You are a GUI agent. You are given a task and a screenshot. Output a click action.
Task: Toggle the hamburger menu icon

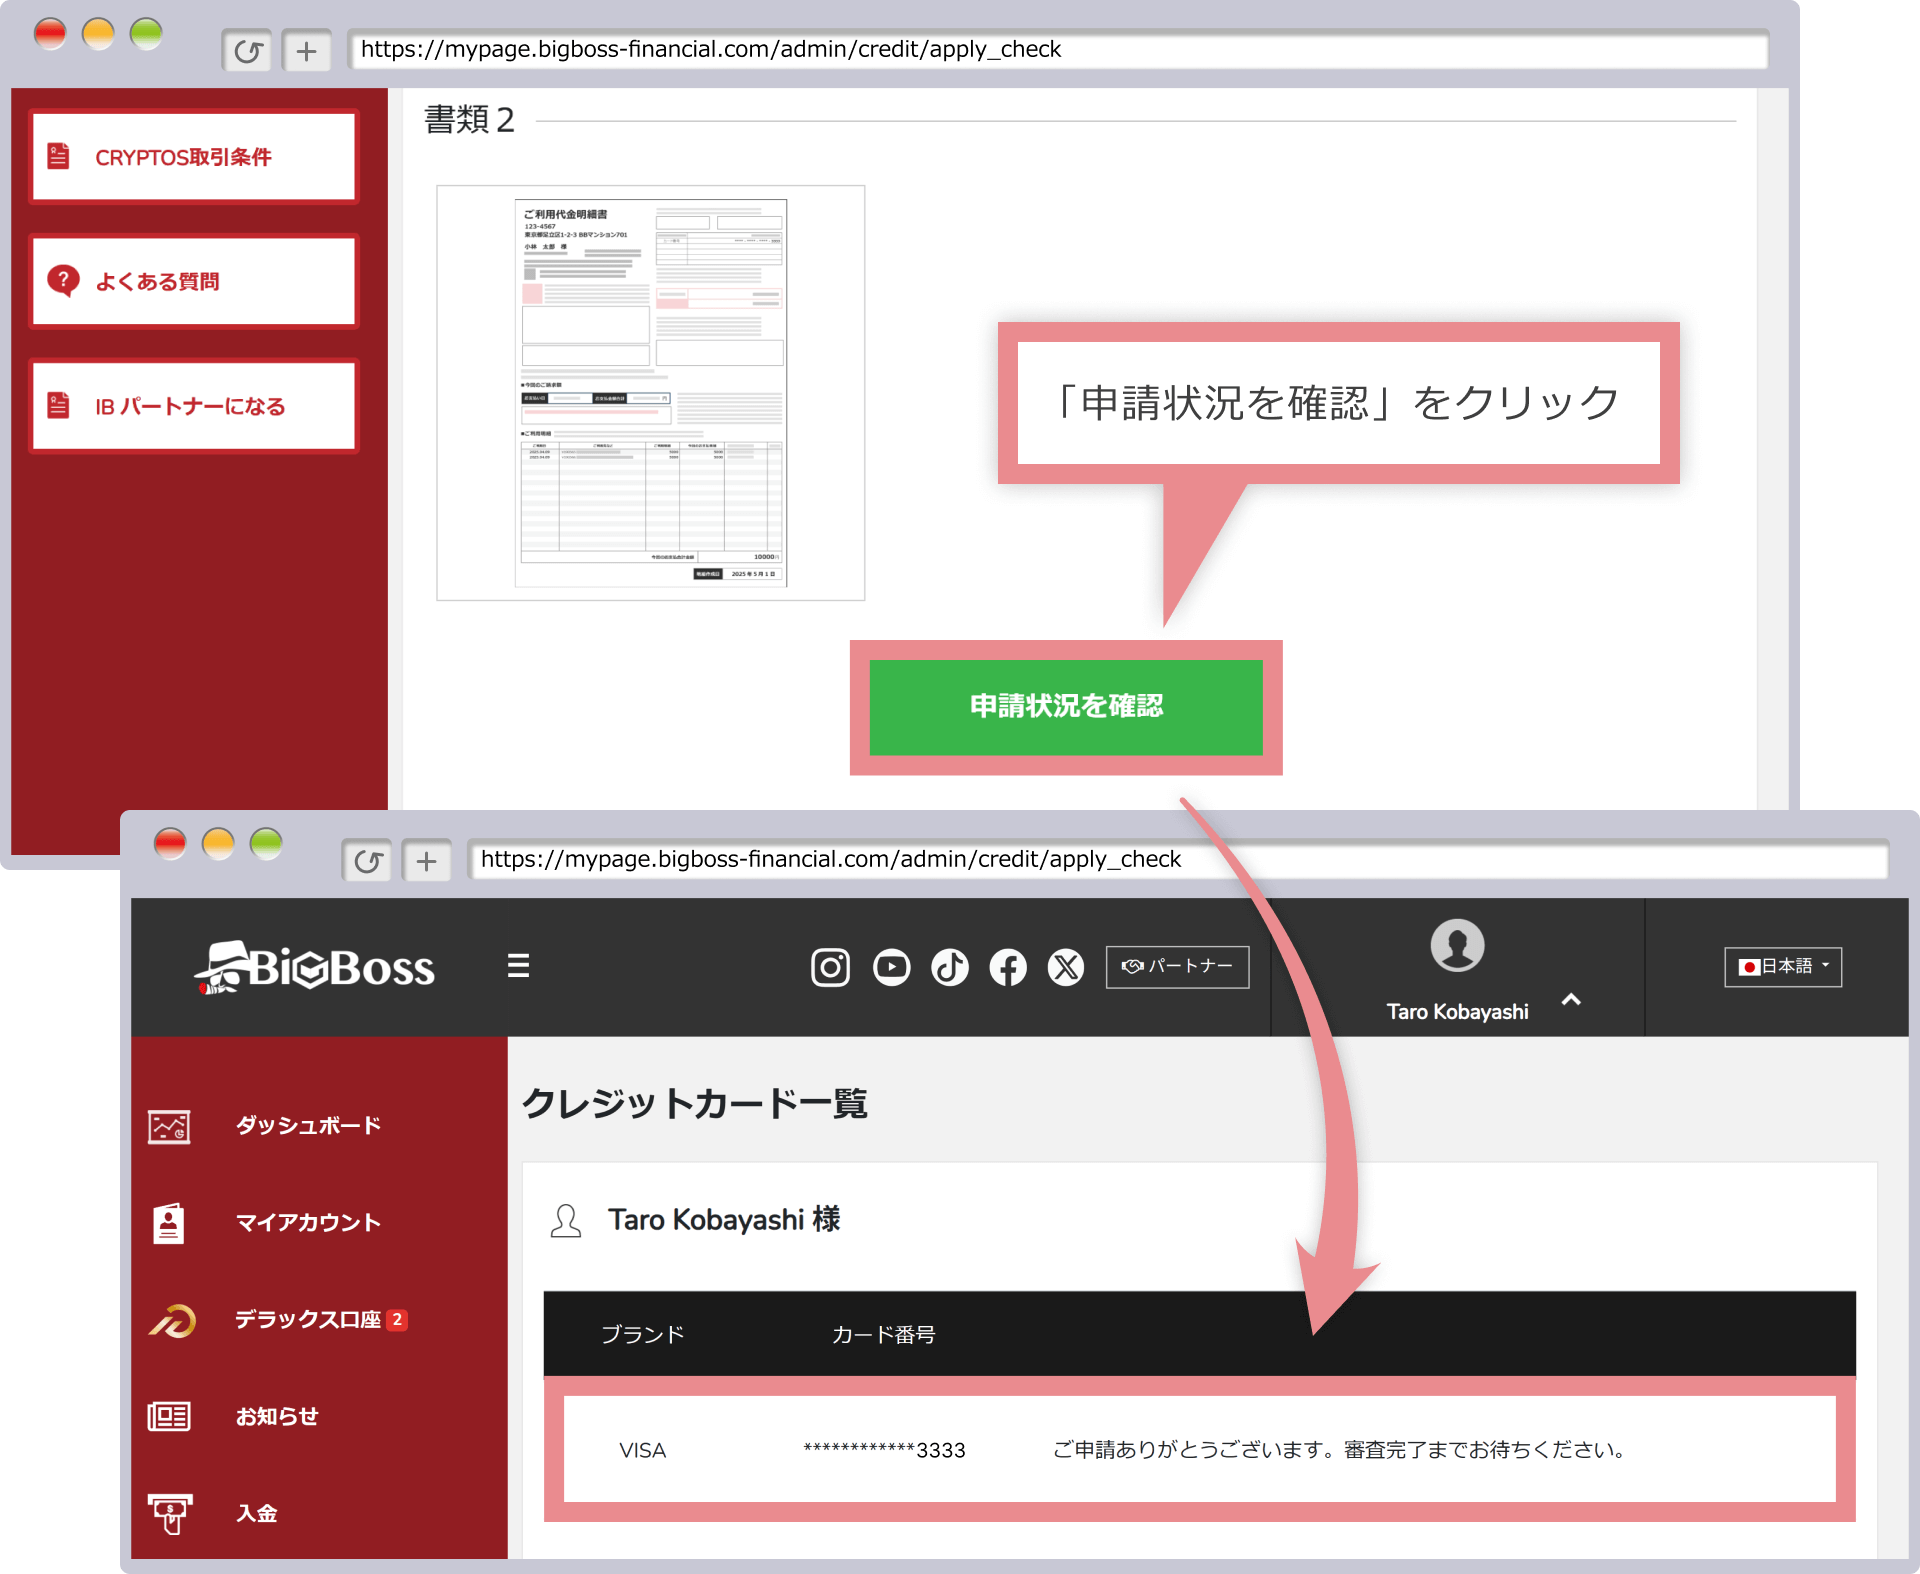click(x=518, y=966)
